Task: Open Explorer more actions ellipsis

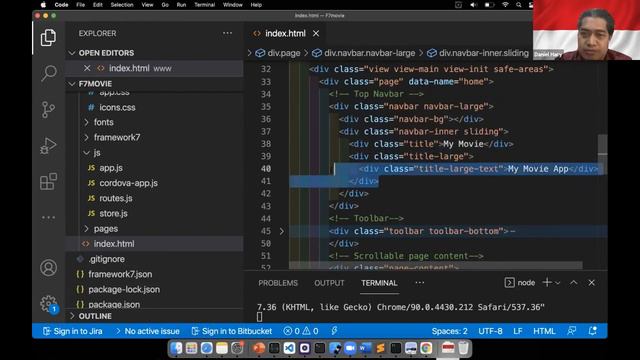Action: [x=227, y=33]
